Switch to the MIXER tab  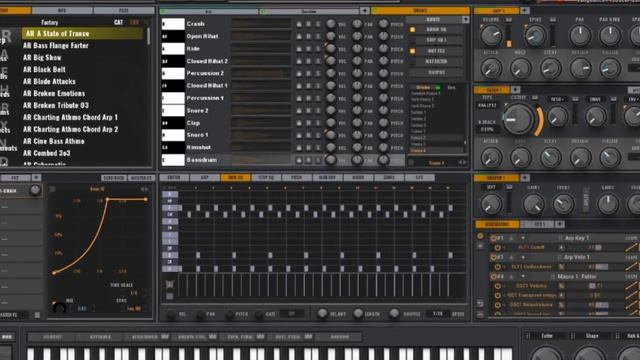(358, 178)
